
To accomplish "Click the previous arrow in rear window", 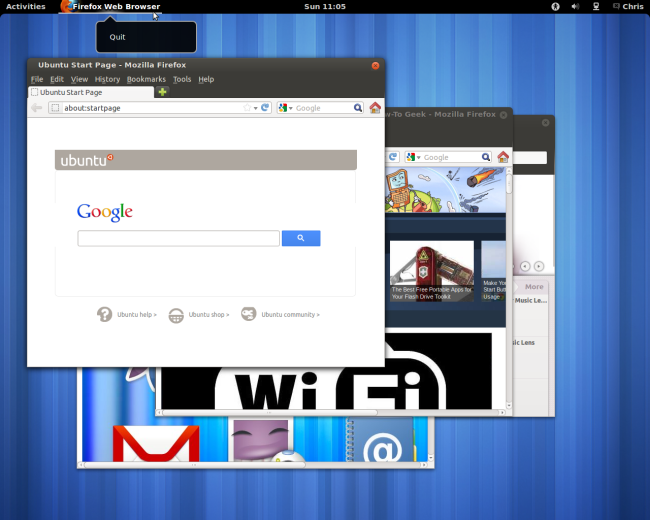I will tap(525, 266).
